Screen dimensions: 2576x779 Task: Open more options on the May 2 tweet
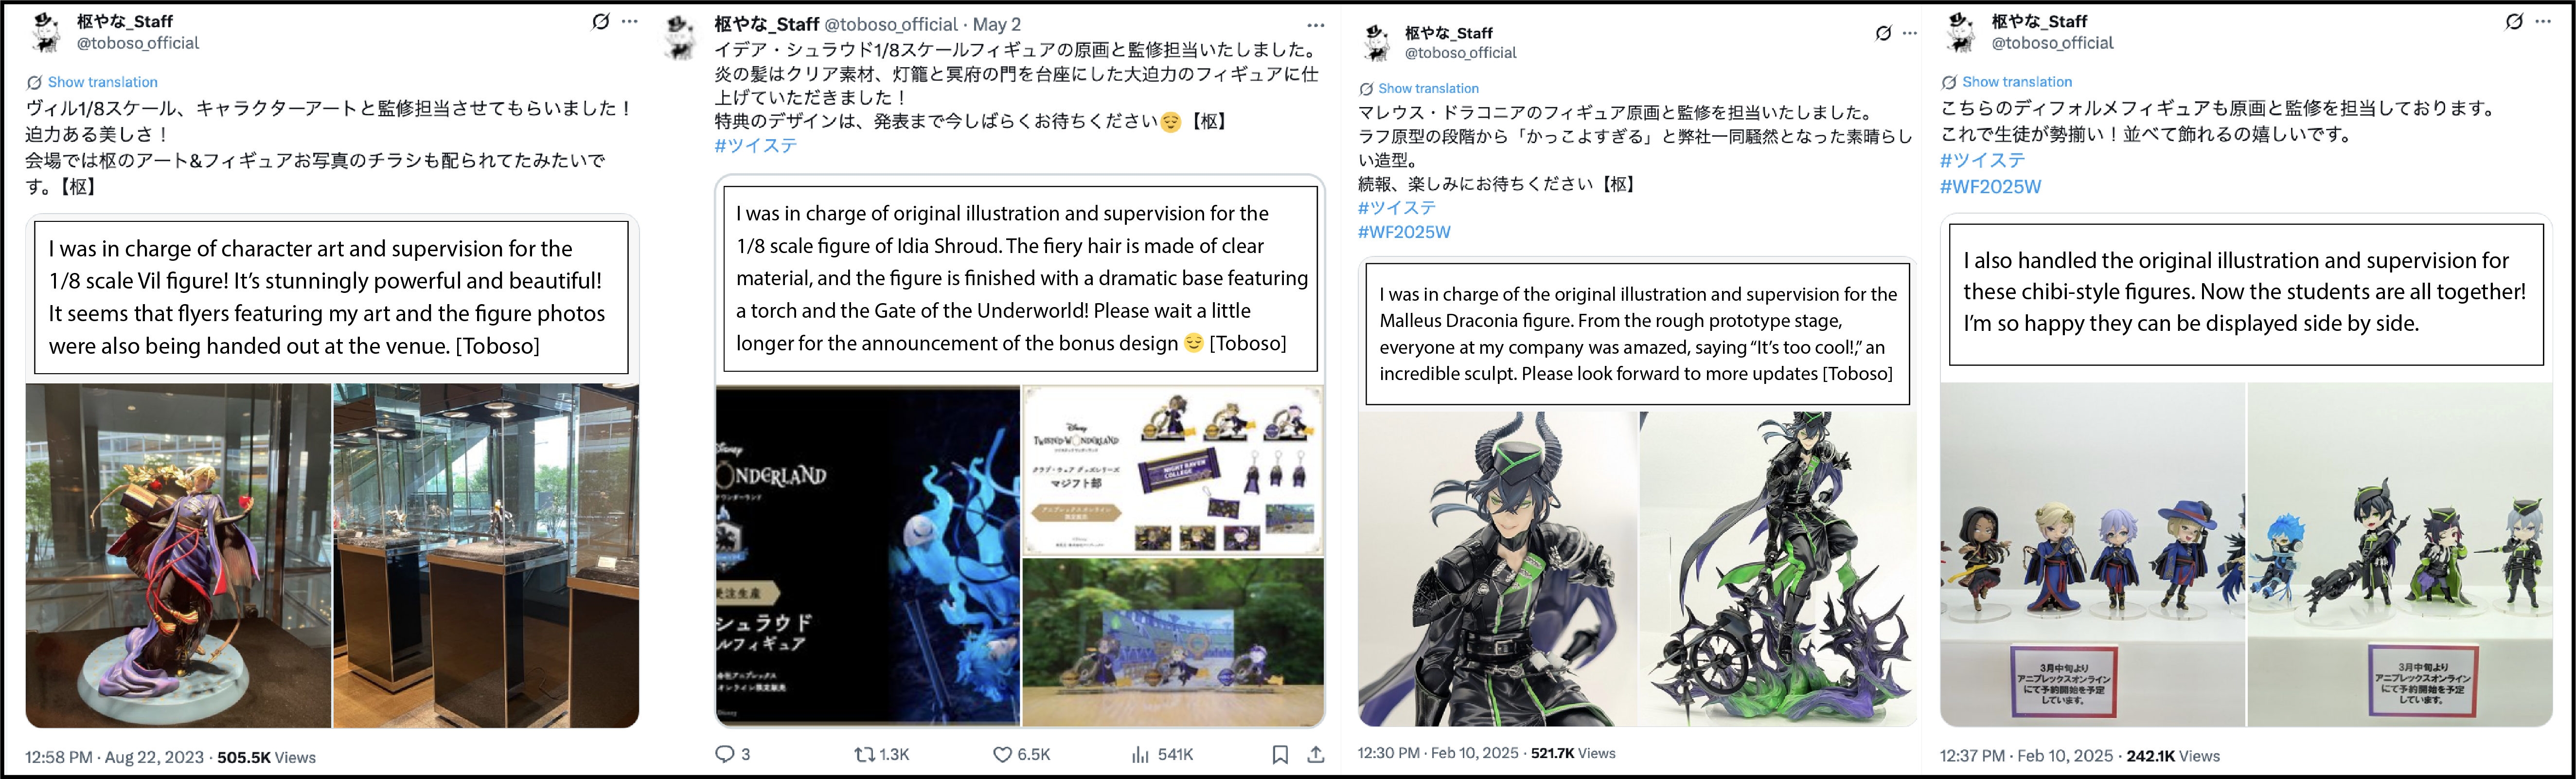[1316, 25]
